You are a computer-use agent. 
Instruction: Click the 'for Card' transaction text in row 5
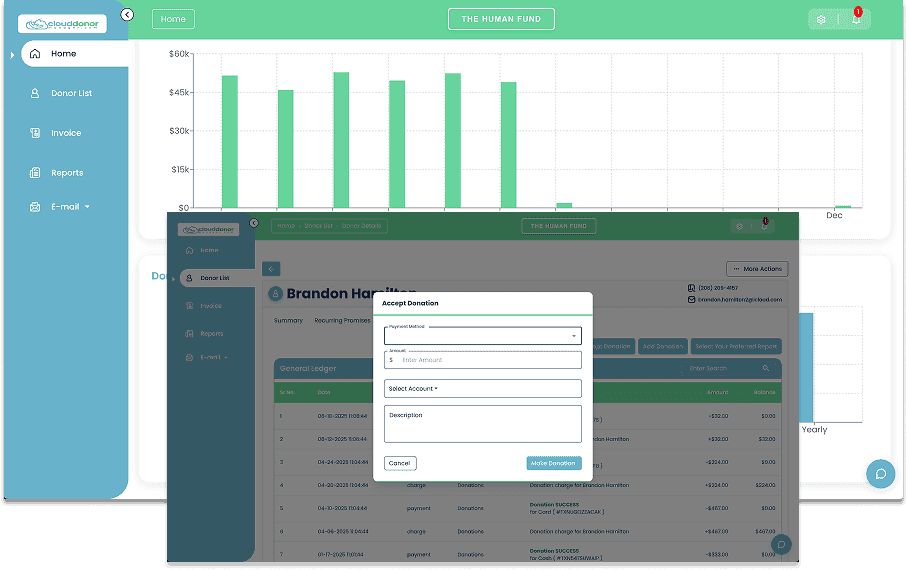567,512
